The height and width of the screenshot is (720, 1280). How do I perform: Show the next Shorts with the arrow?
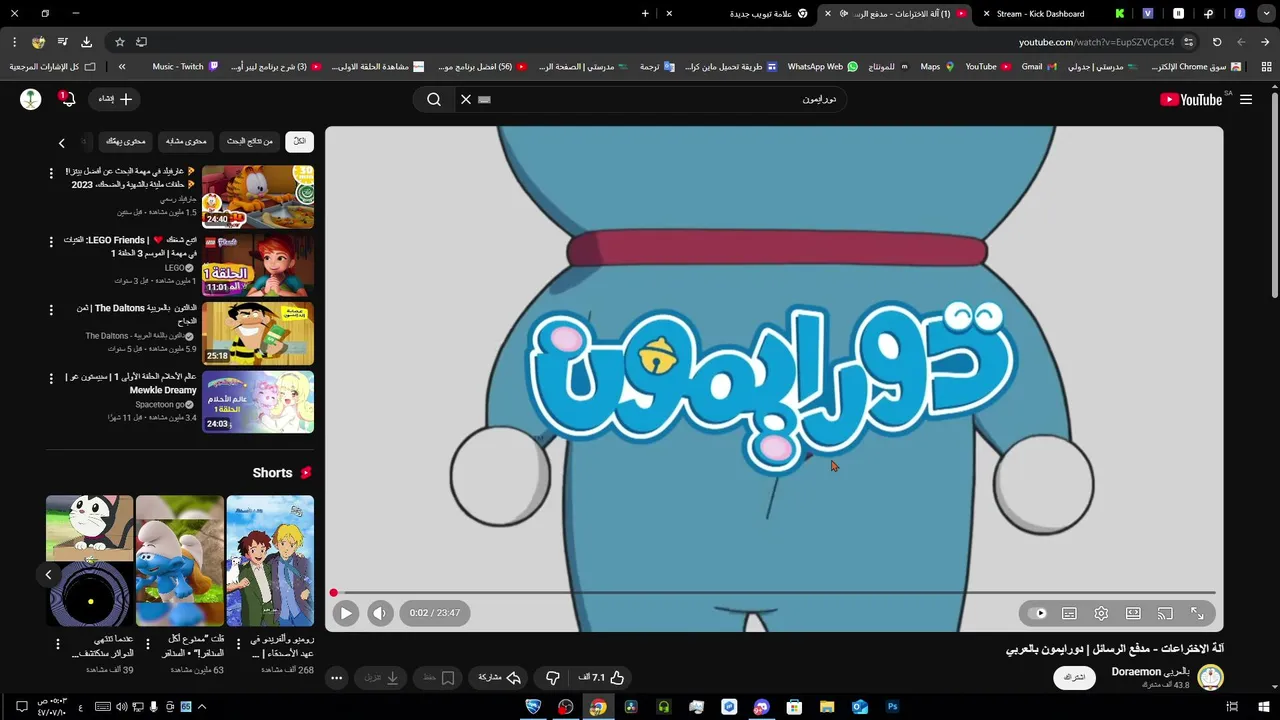48,574
